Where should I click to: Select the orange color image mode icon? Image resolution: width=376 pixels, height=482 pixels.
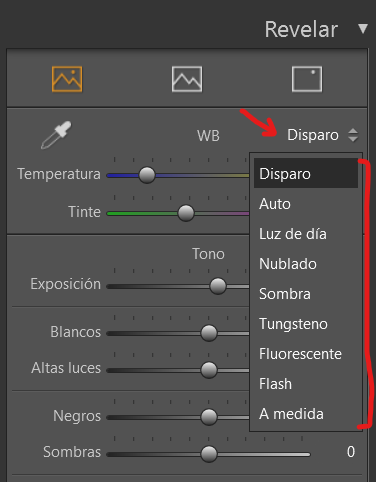(x=67, y=79)
